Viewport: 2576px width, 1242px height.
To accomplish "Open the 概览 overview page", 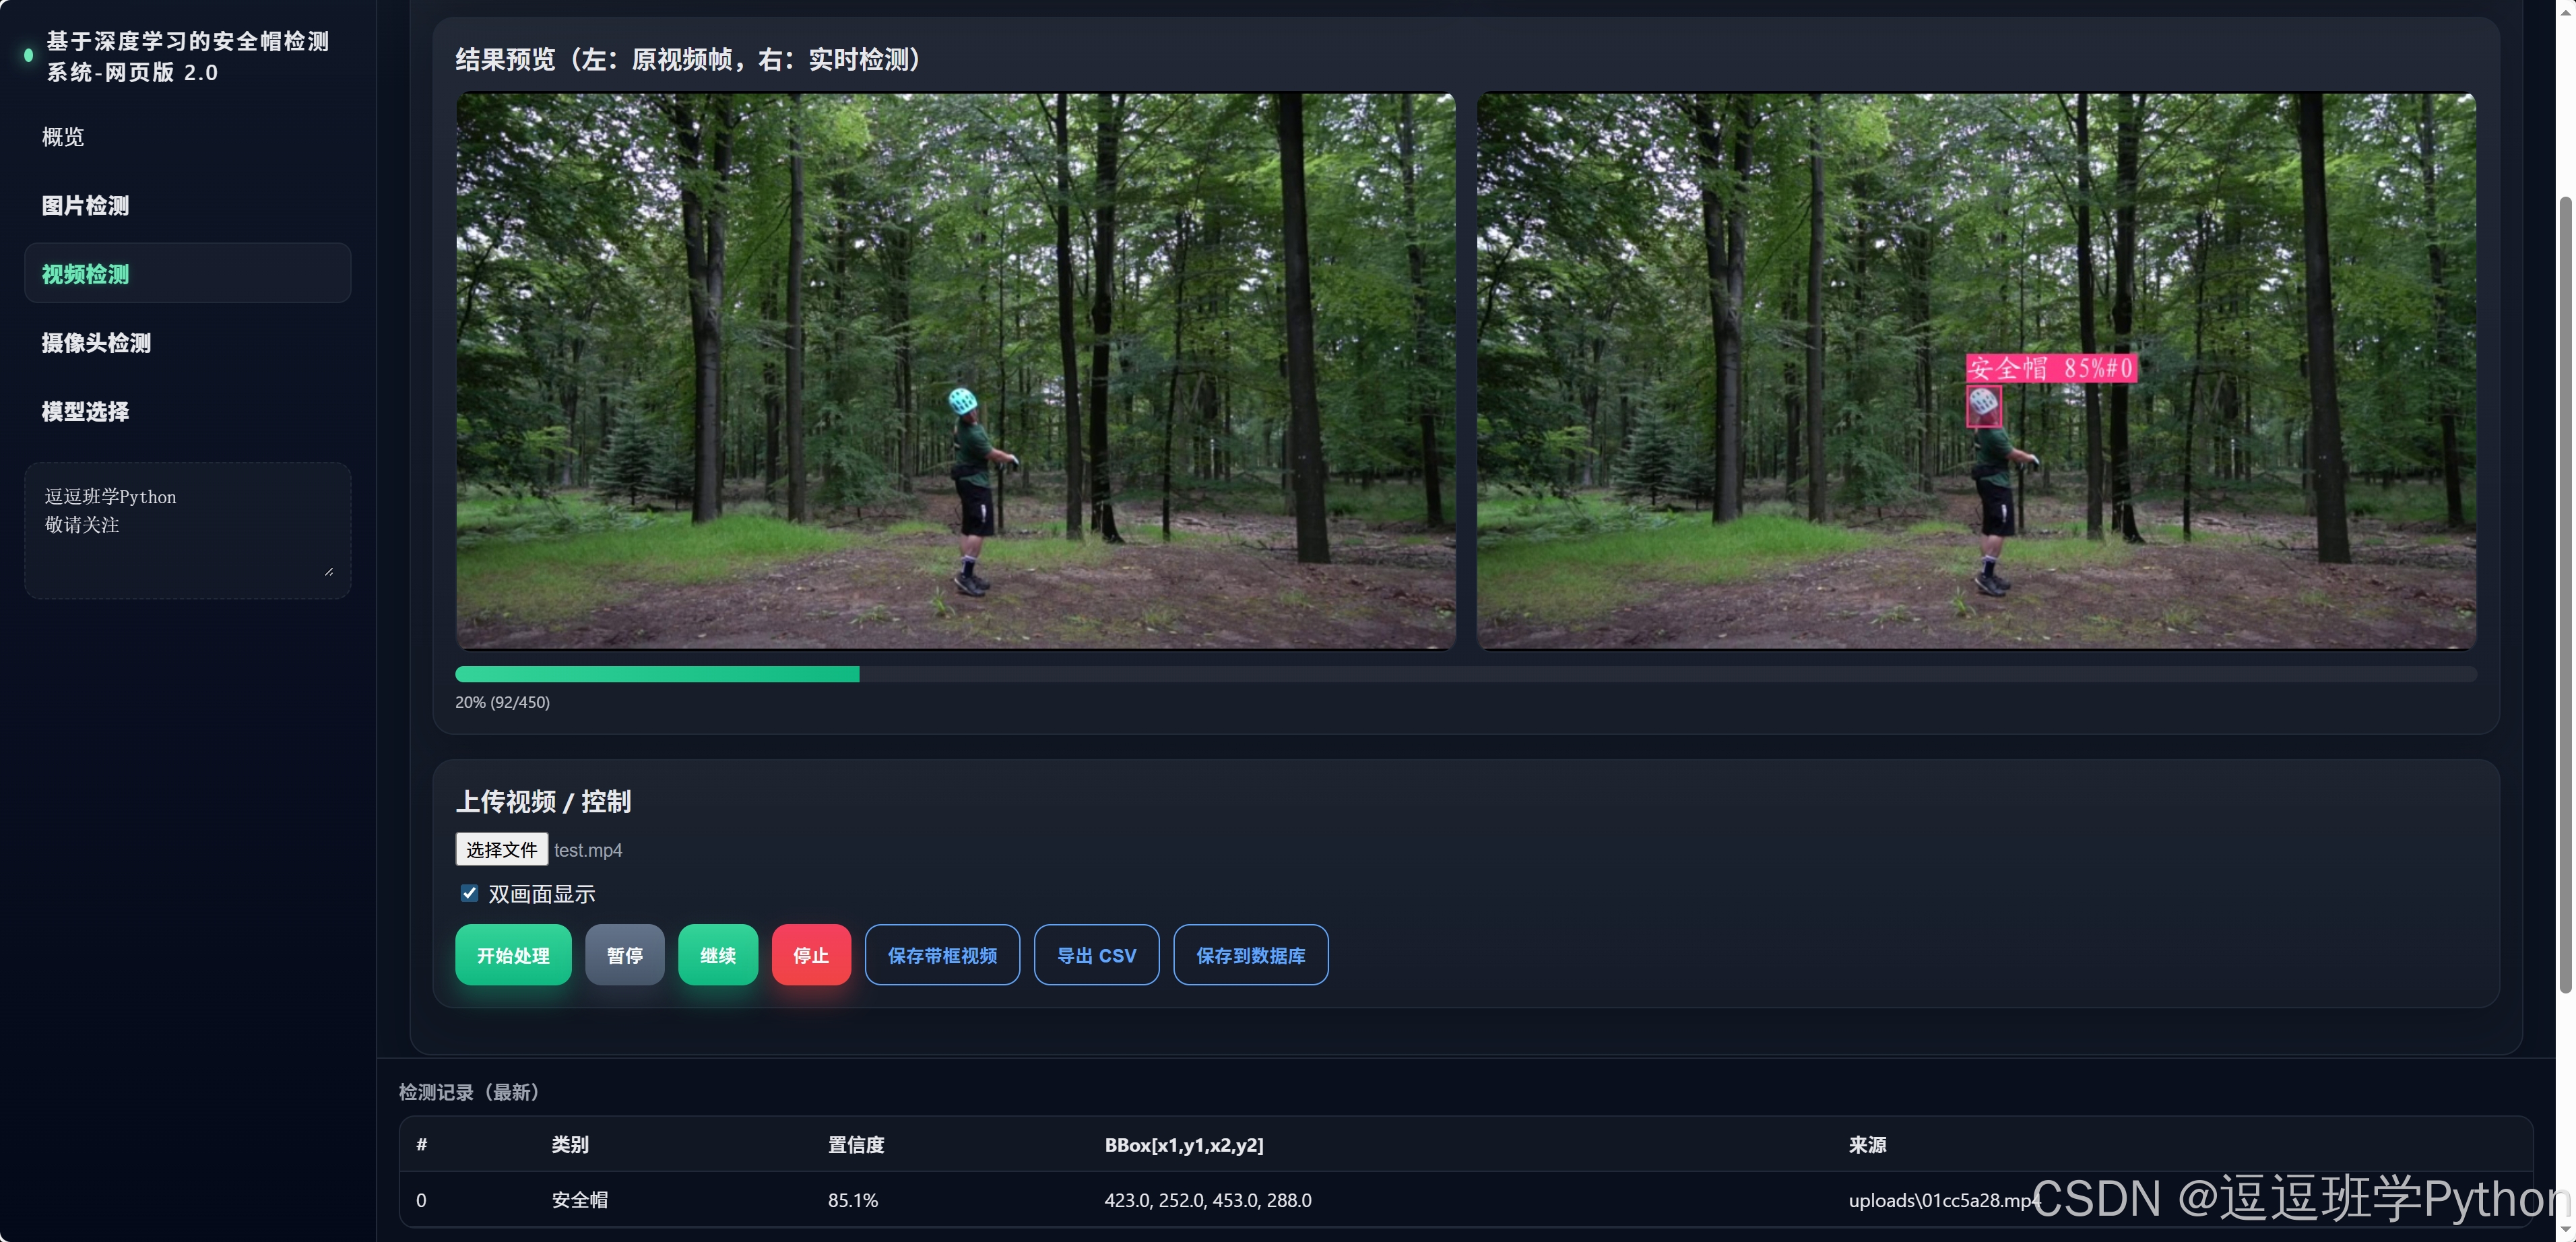I will (x=63, y=137).
